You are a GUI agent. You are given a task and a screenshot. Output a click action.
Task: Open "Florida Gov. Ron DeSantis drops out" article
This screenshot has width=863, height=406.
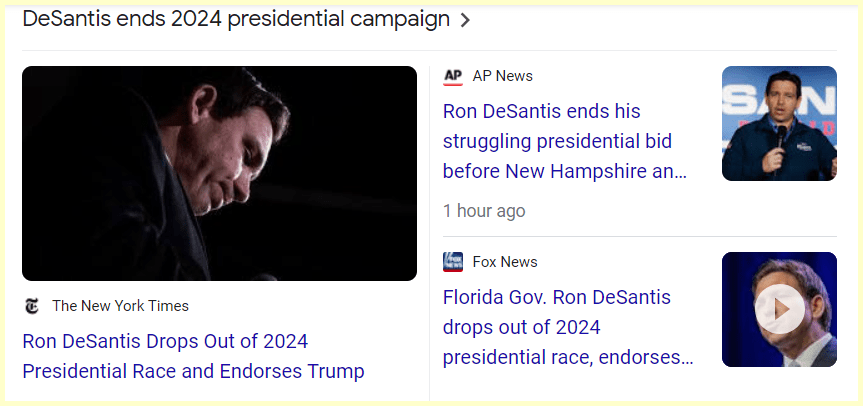pos(557,297)
